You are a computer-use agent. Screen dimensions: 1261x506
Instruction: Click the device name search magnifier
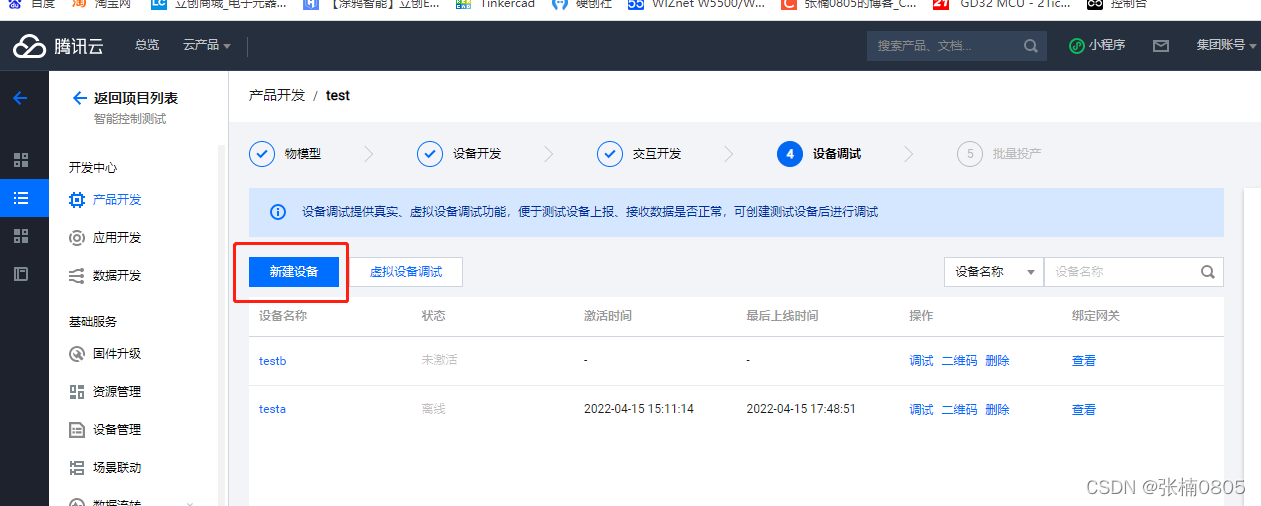tap(1207, 272)
